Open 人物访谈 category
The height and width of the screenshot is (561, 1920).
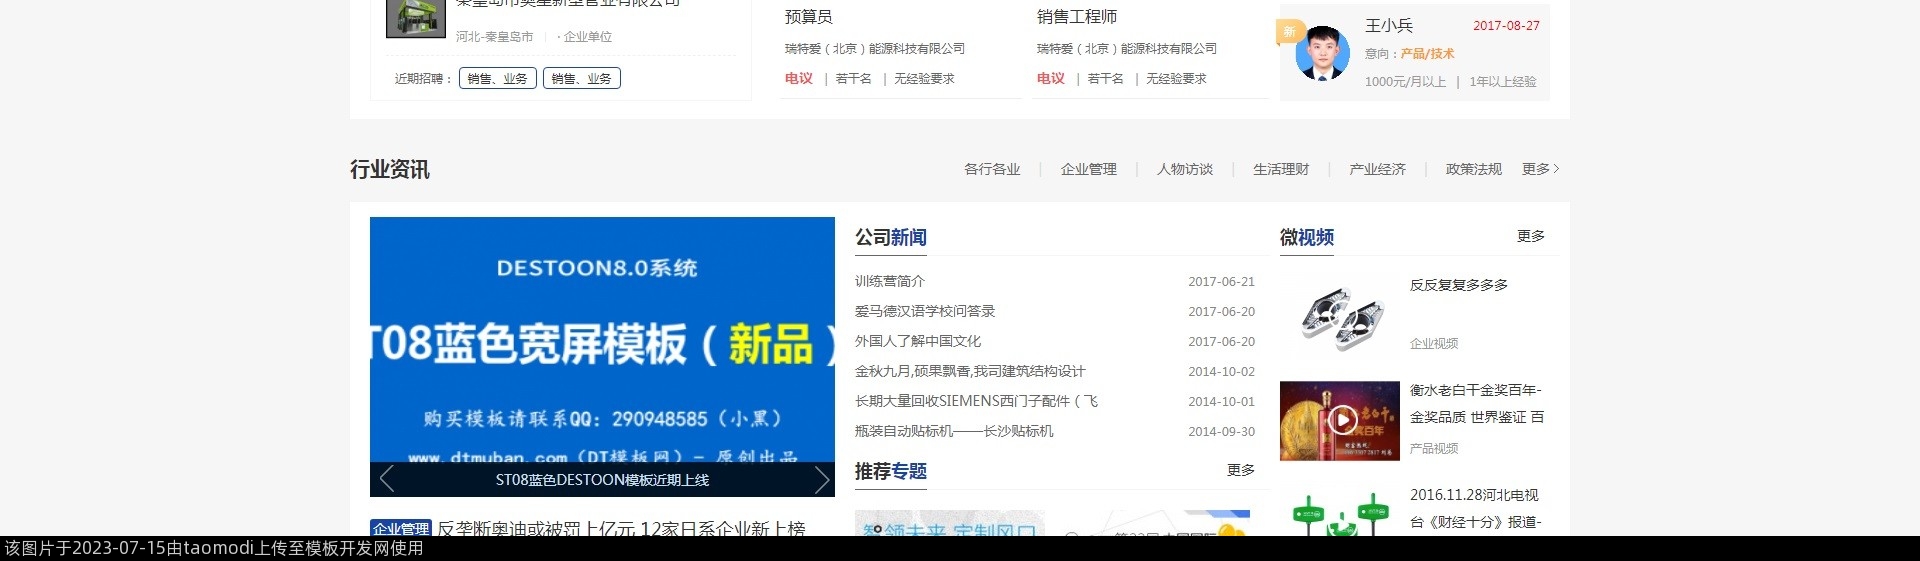pos(1184,170)
